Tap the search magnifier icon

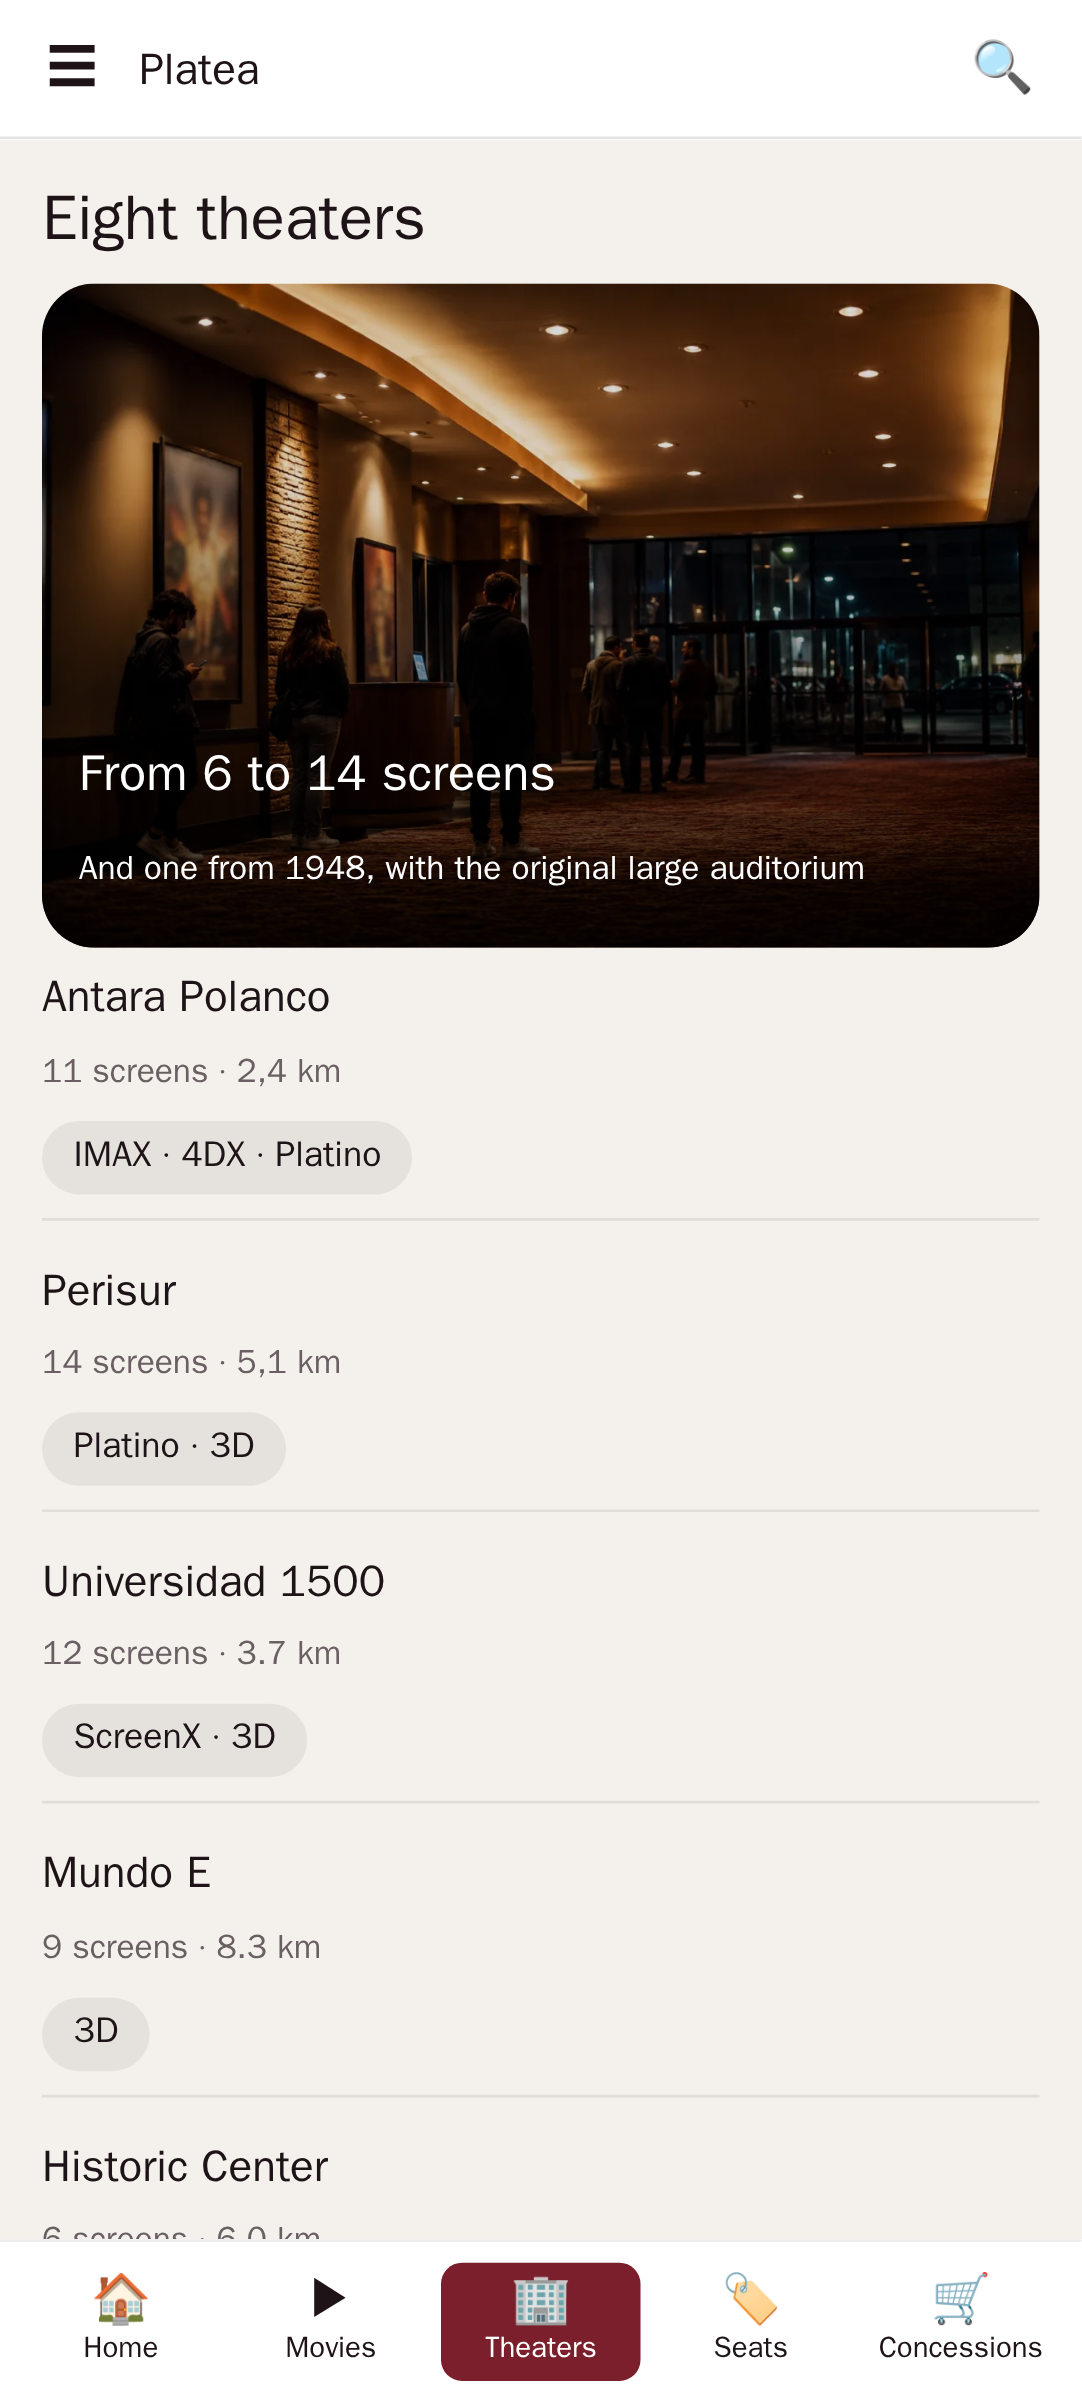(1002, 67)
